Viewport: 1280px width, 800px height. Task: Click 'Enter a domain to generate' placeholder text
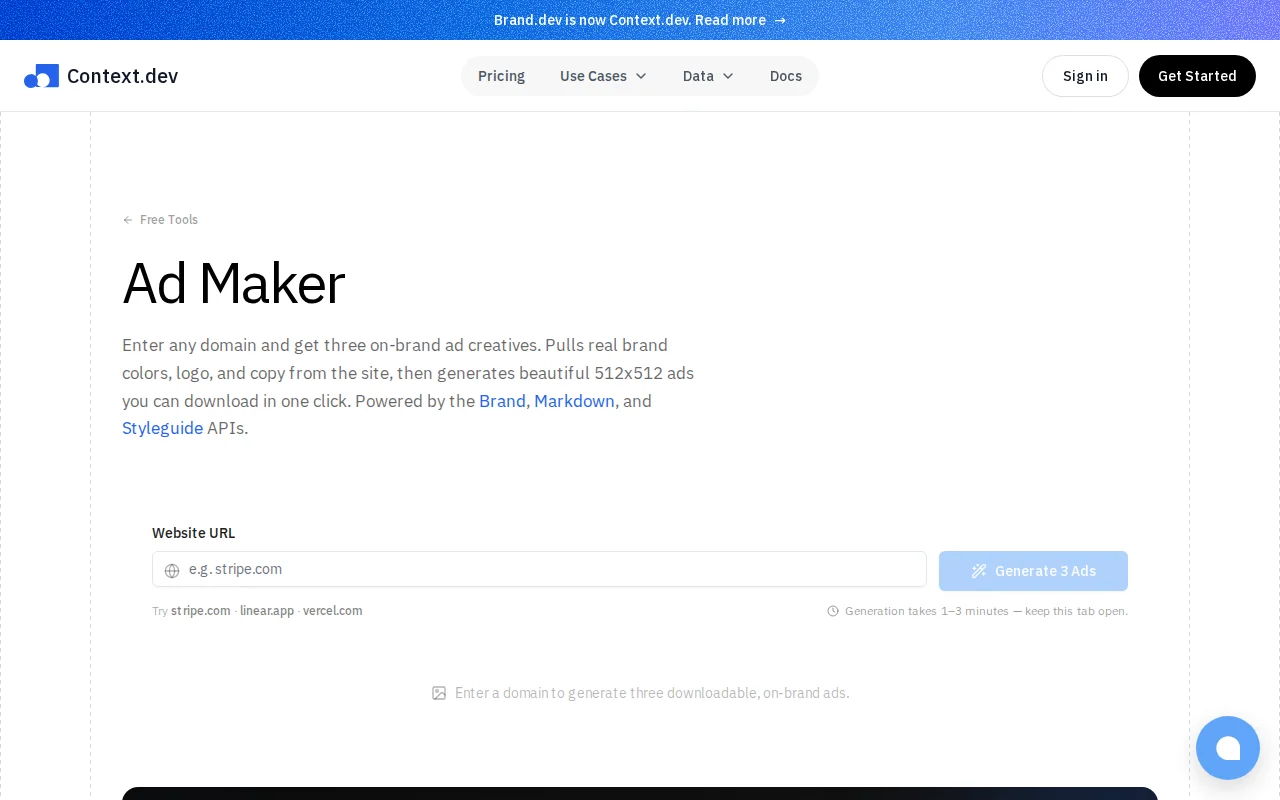652,693
